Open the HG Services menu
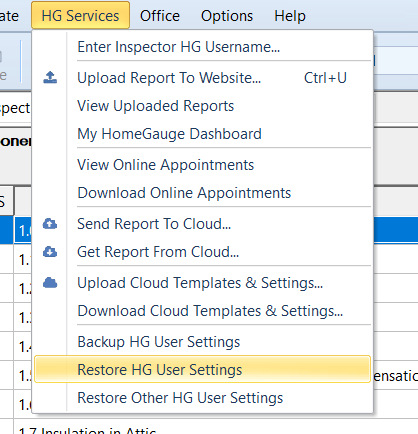418x434 pixels. 80,16
